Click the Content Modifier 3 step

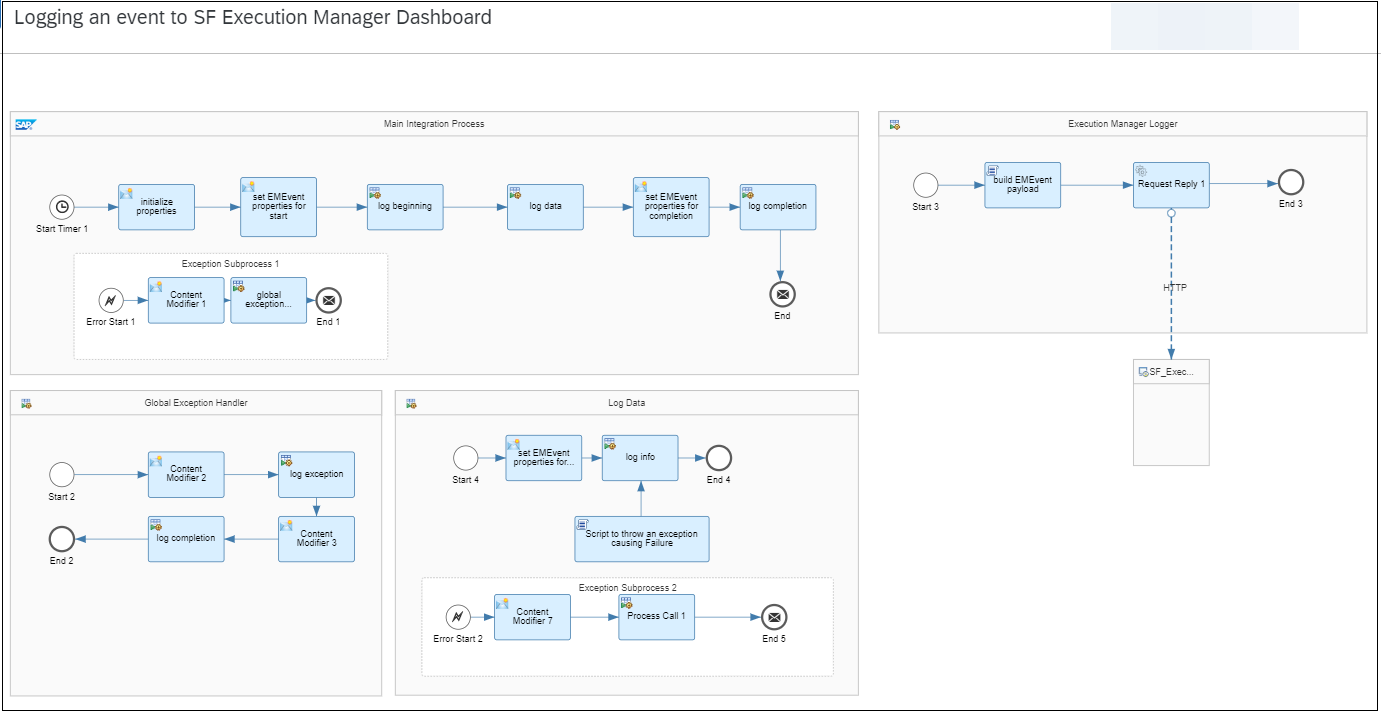pyautogui.click(x=316, y=539)
